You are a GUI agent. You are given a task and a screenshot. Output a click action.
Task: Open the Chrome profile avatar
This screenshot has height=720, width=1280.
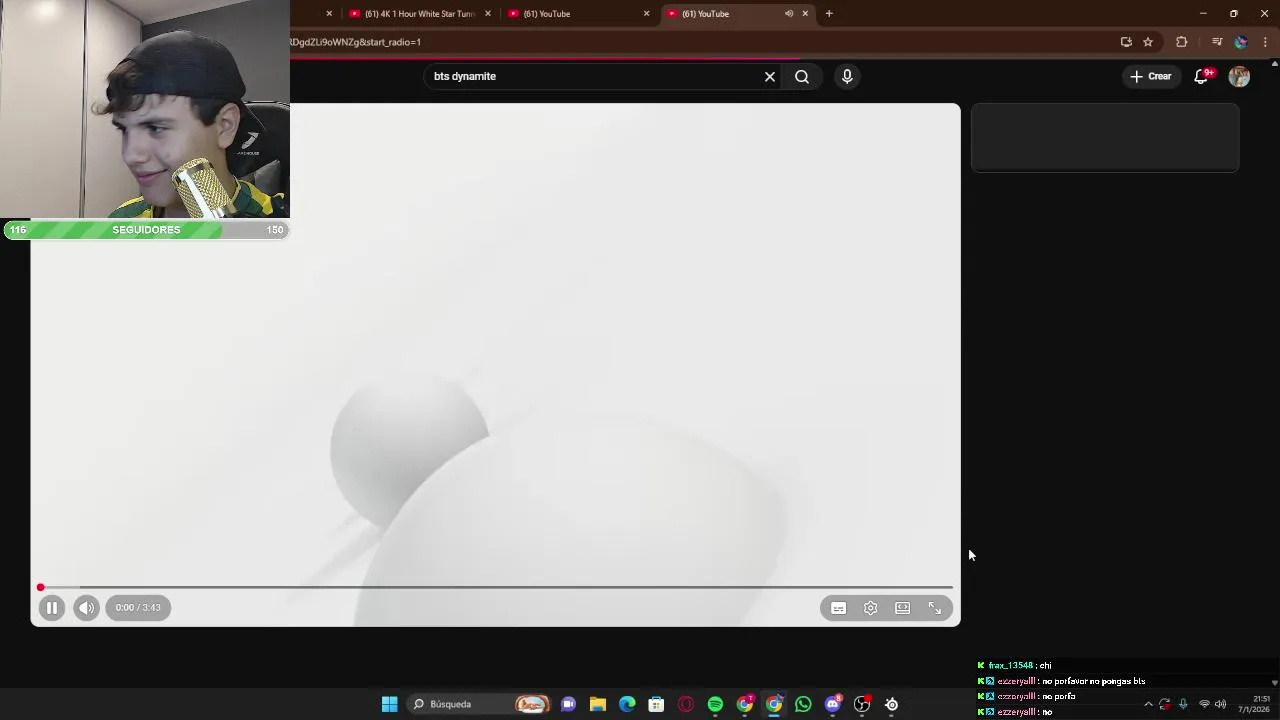tap(1241, 42)
